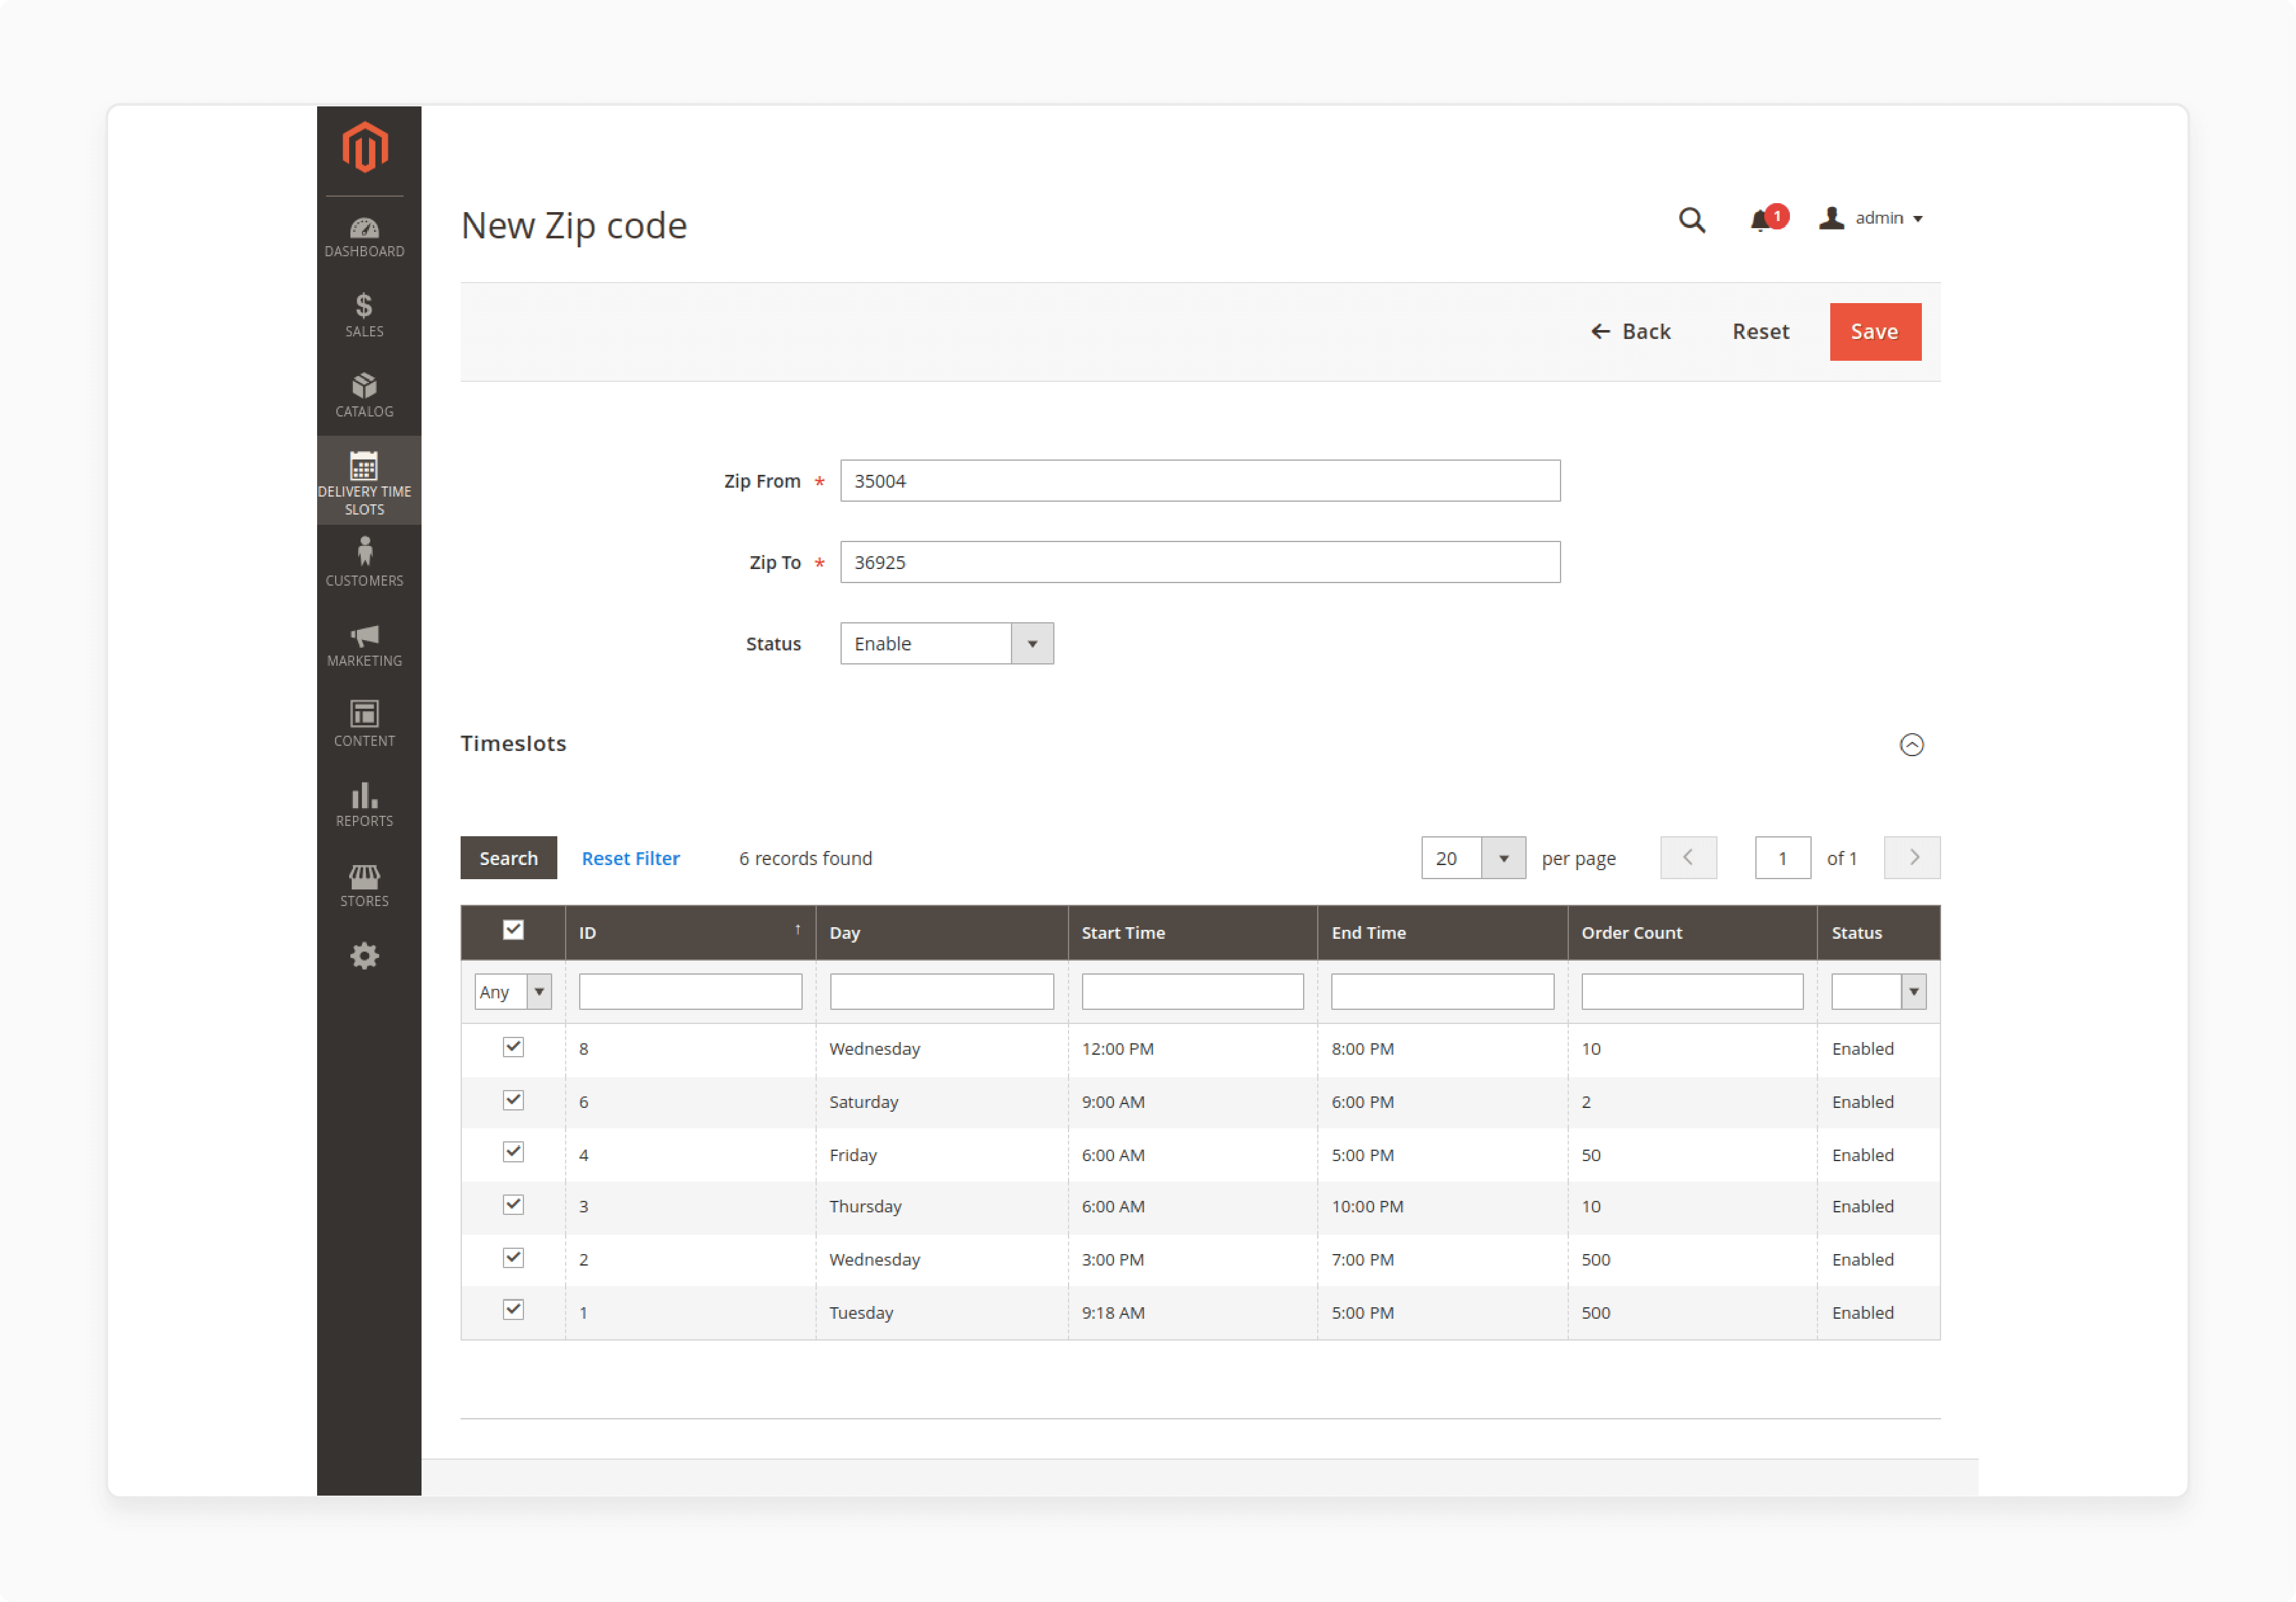Click the Save button
Viewport: 2296px width, 1602px height.
(1876, 330)
